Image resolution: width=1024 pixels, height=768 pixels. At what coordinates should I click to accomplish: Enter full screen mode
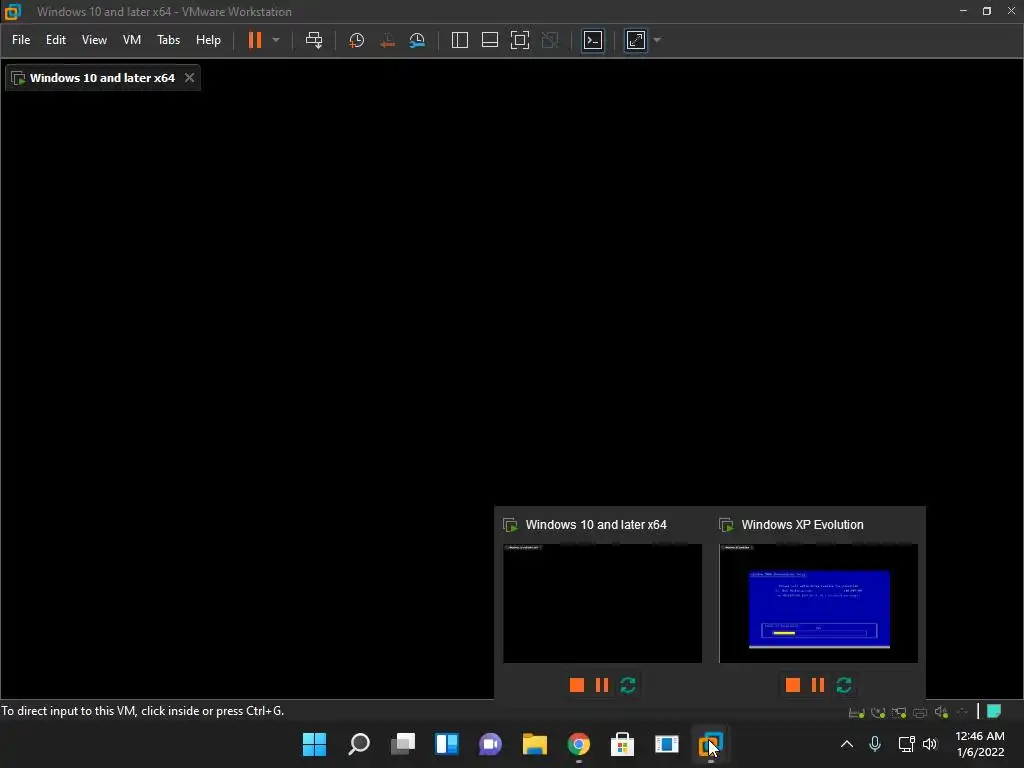pos(520,40)
